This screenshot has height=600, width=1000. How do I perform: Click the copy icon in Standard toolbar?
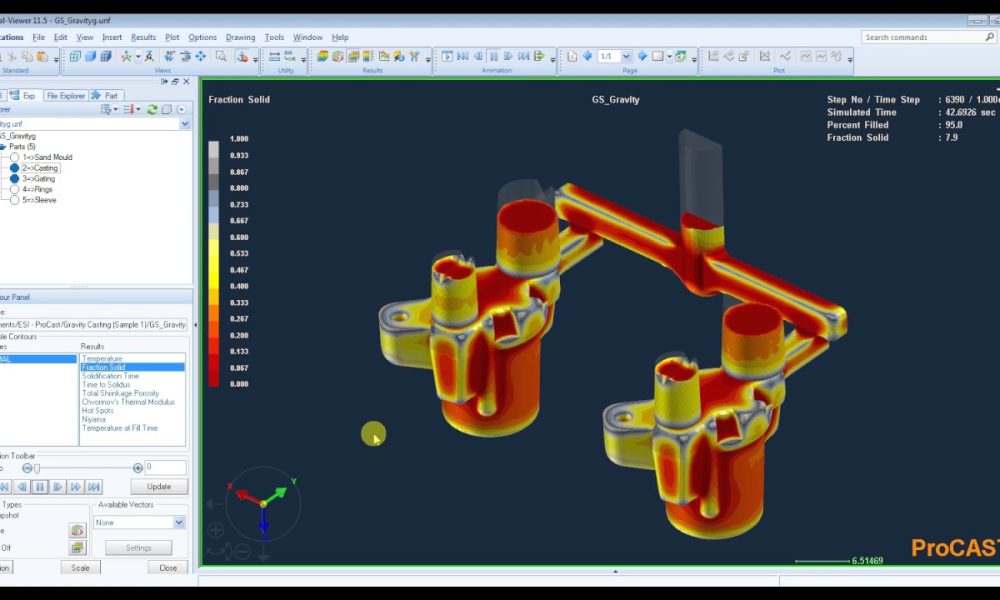[27, 56]
